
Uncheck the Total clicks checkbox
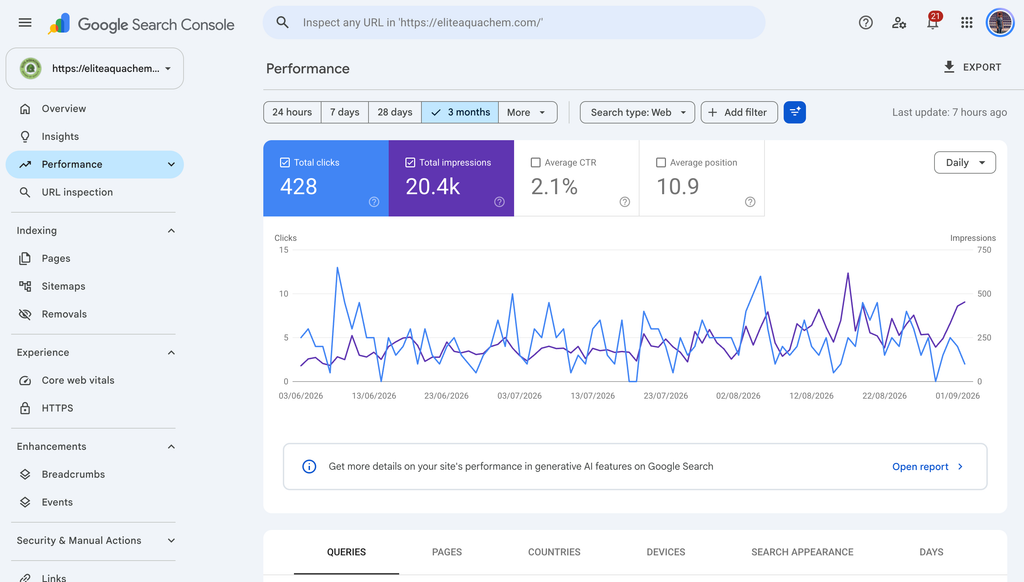pyautogui.click(x=285, y=163)
